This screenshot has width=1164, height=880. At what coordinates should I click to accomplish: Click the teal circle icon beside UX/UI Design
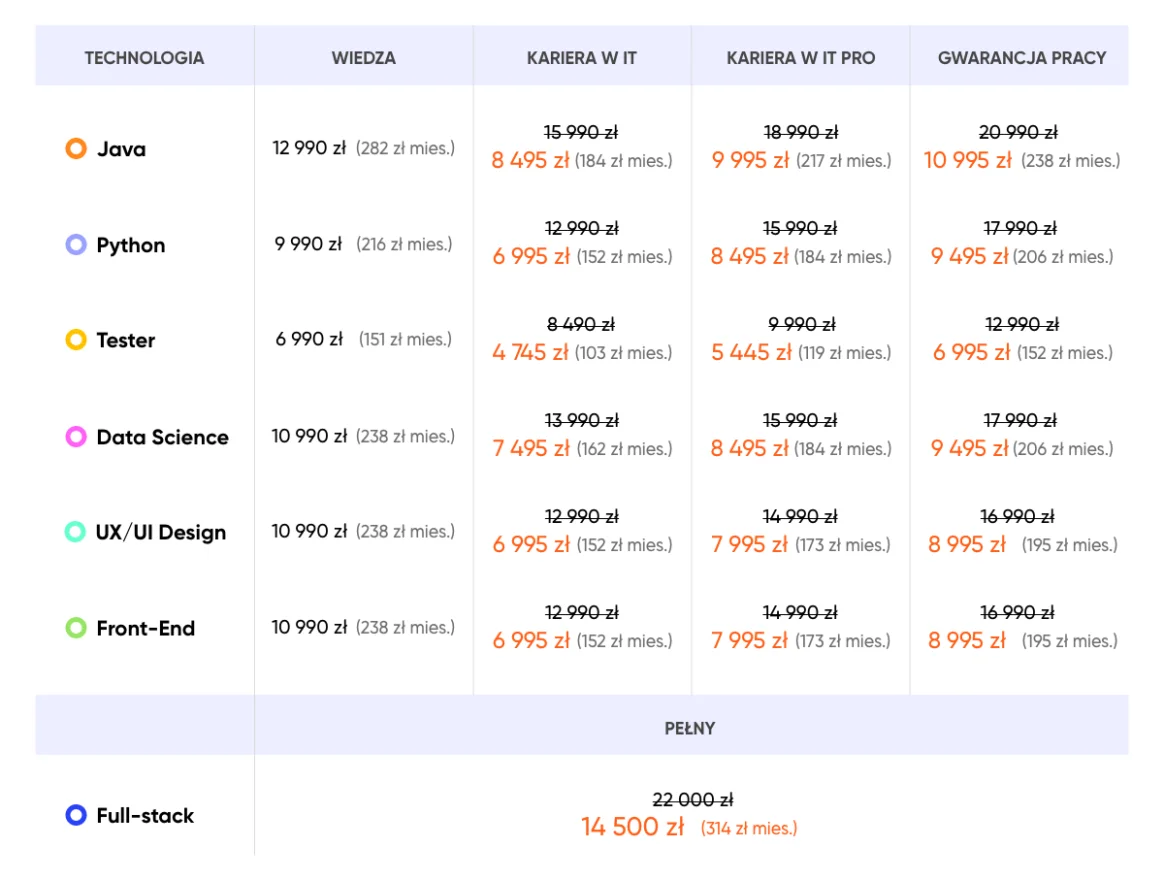75,532
